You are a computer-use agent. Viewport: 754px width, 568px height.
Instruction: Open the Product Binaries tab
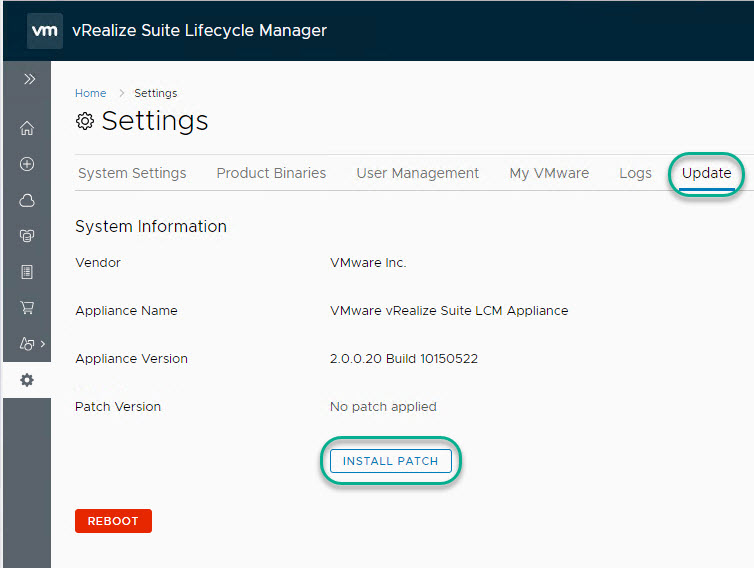271,173
